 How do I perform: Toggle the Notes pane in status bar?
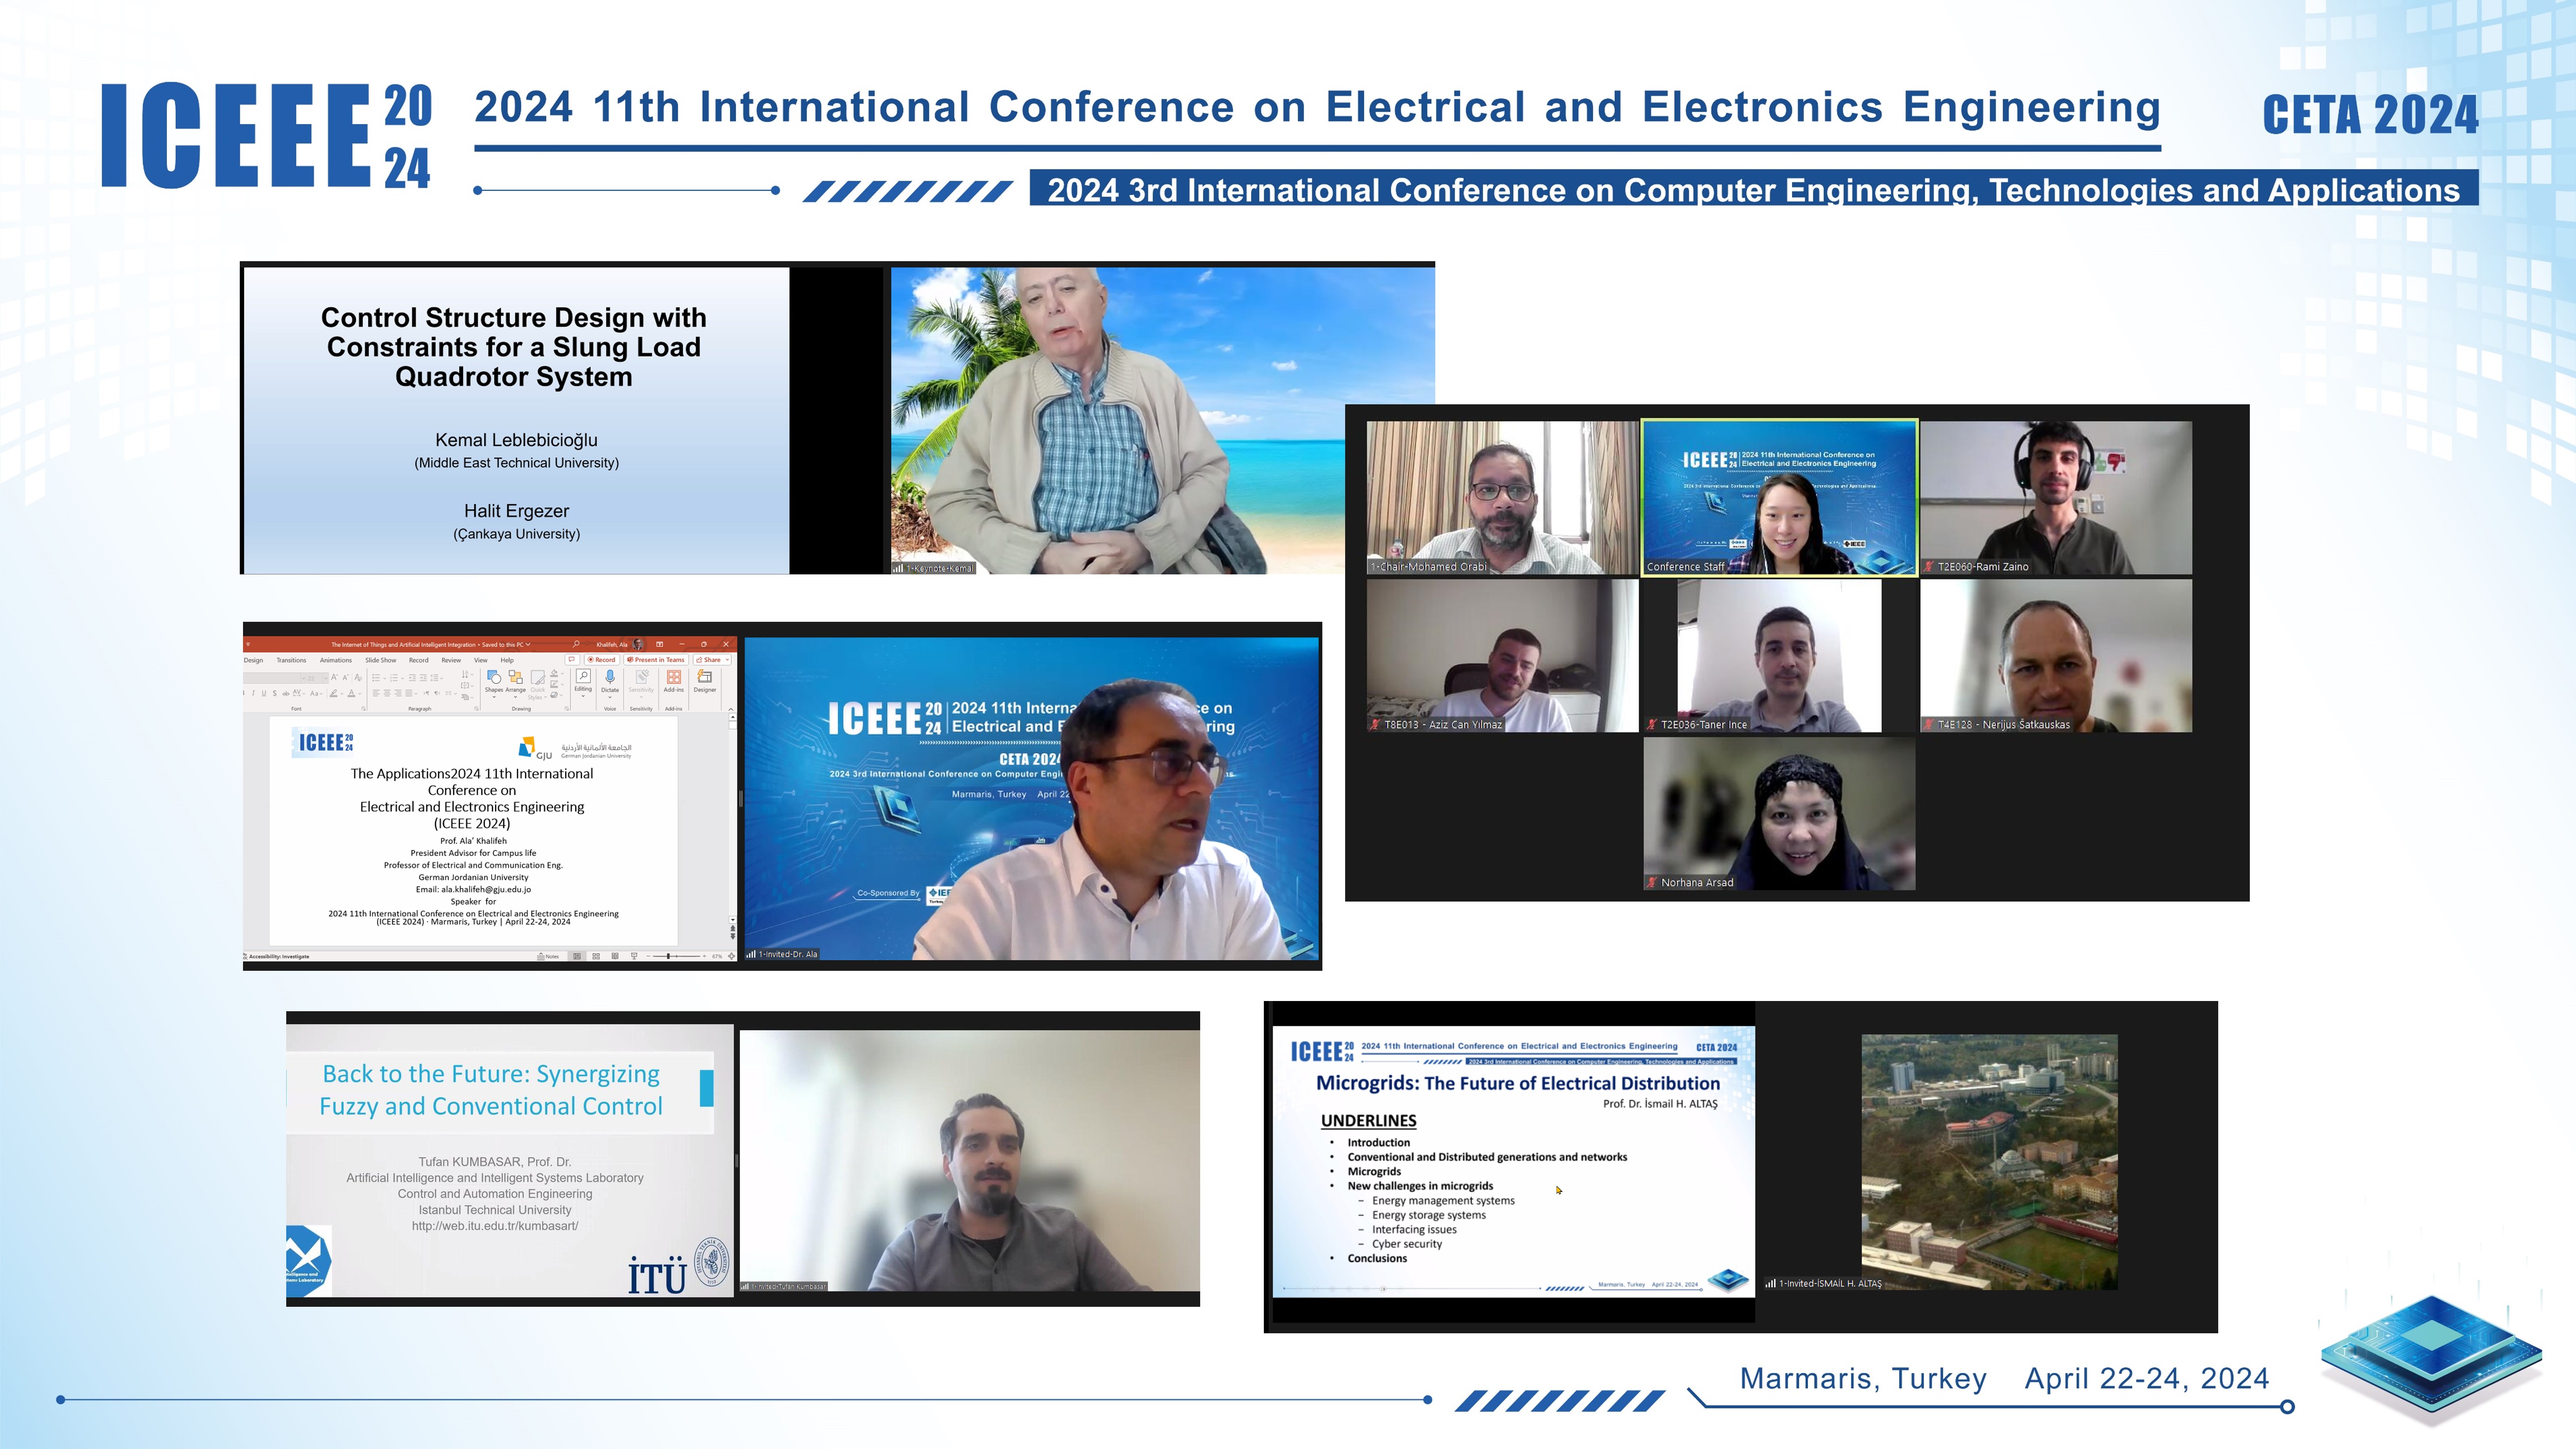pos(548,956)
